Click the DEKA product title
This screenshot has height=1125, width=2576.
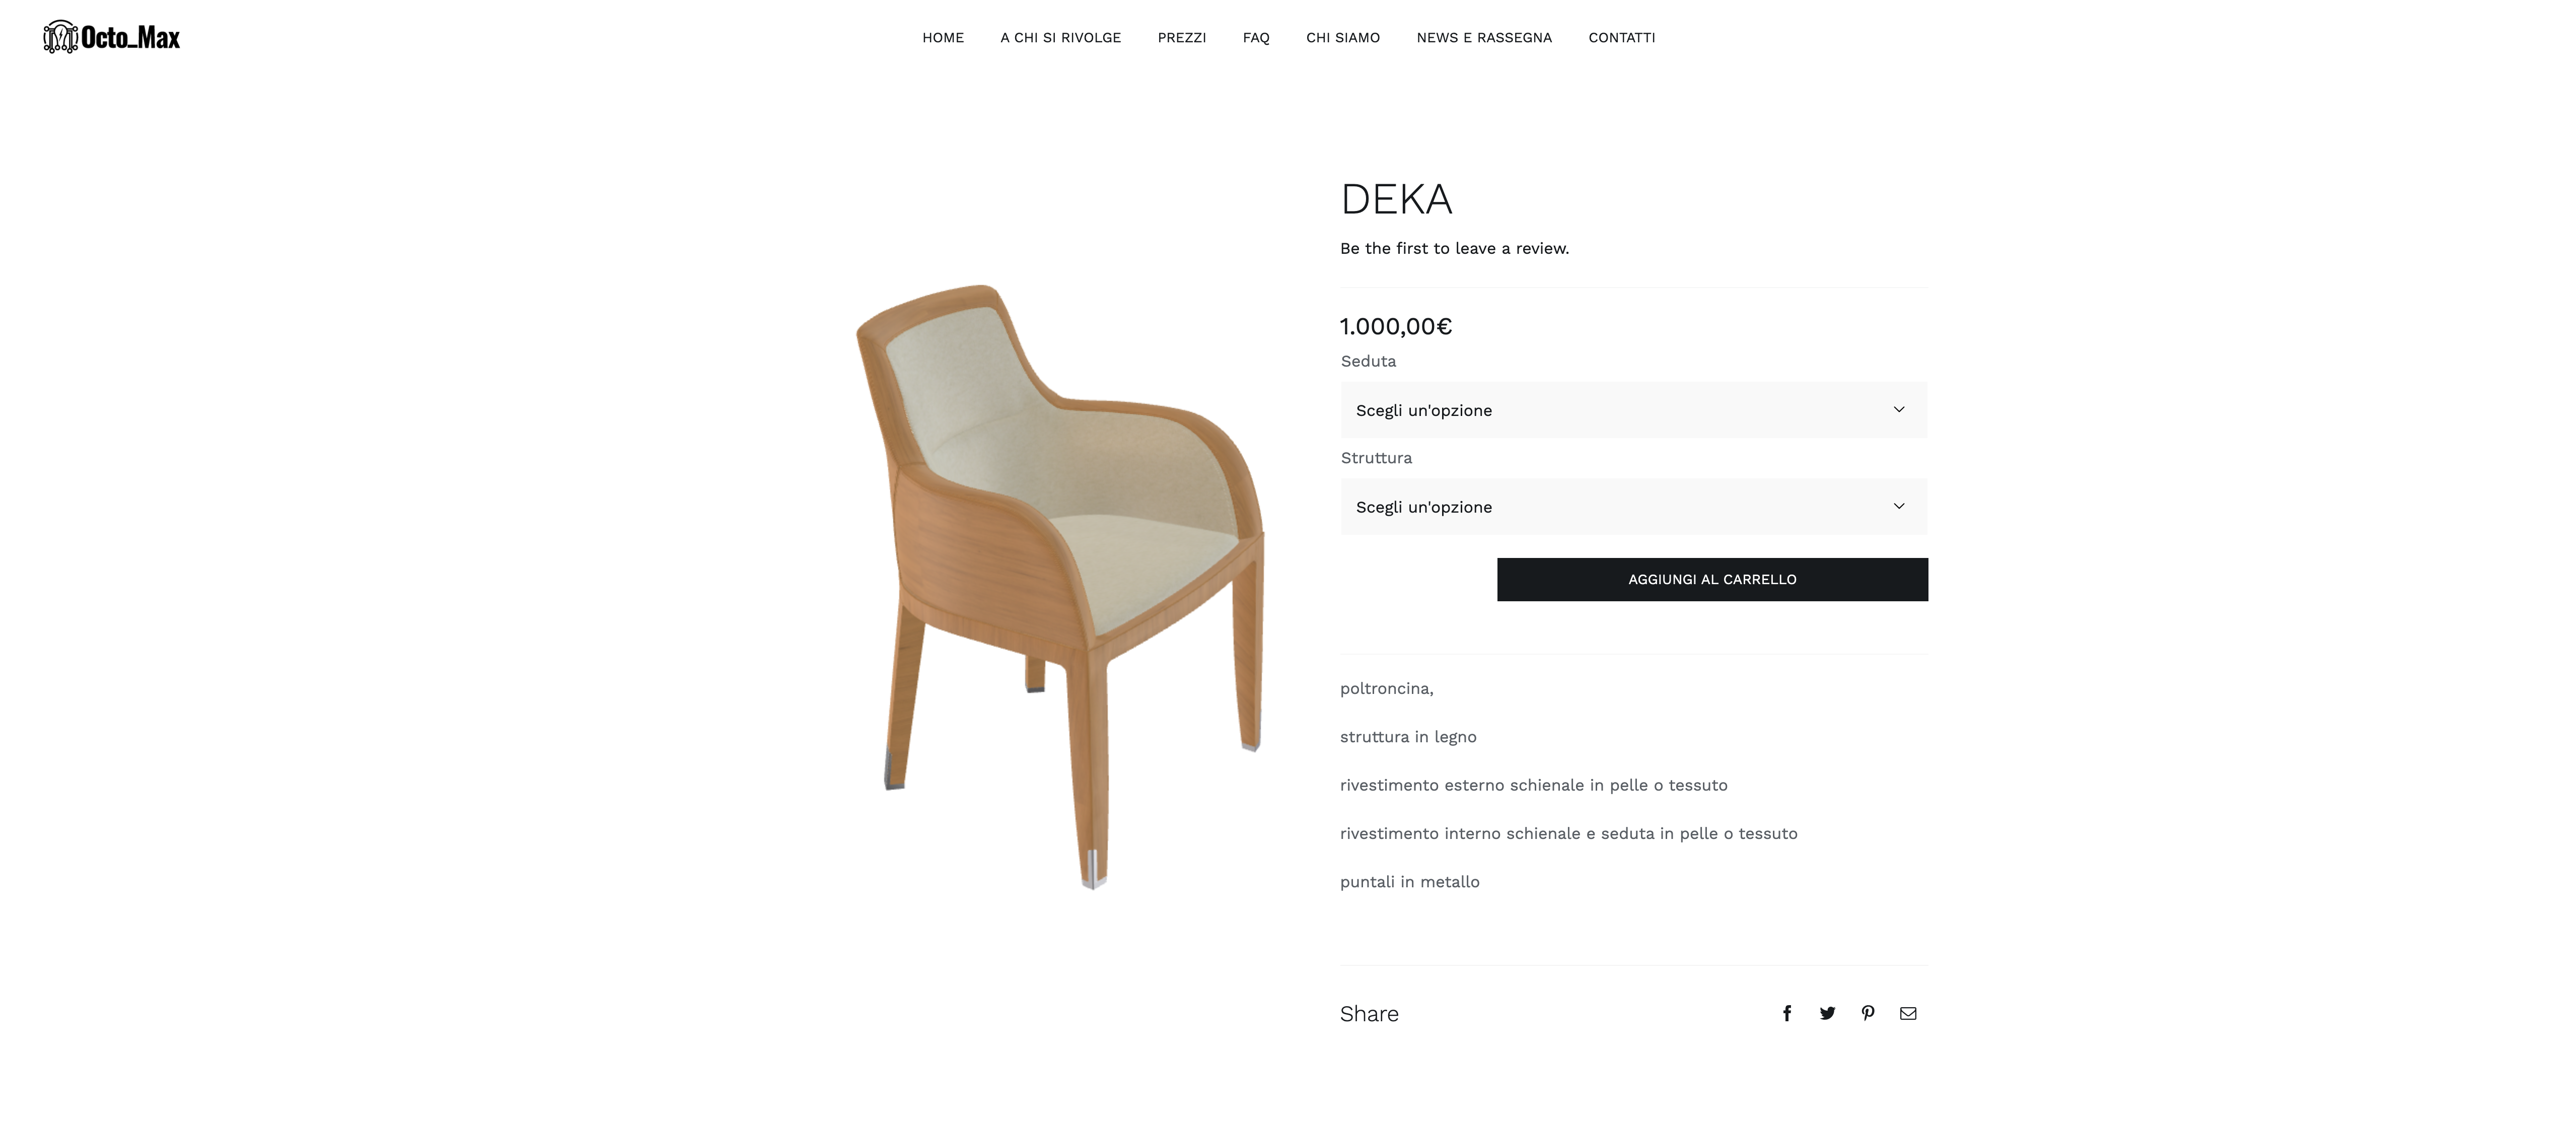pos(1396,199)
